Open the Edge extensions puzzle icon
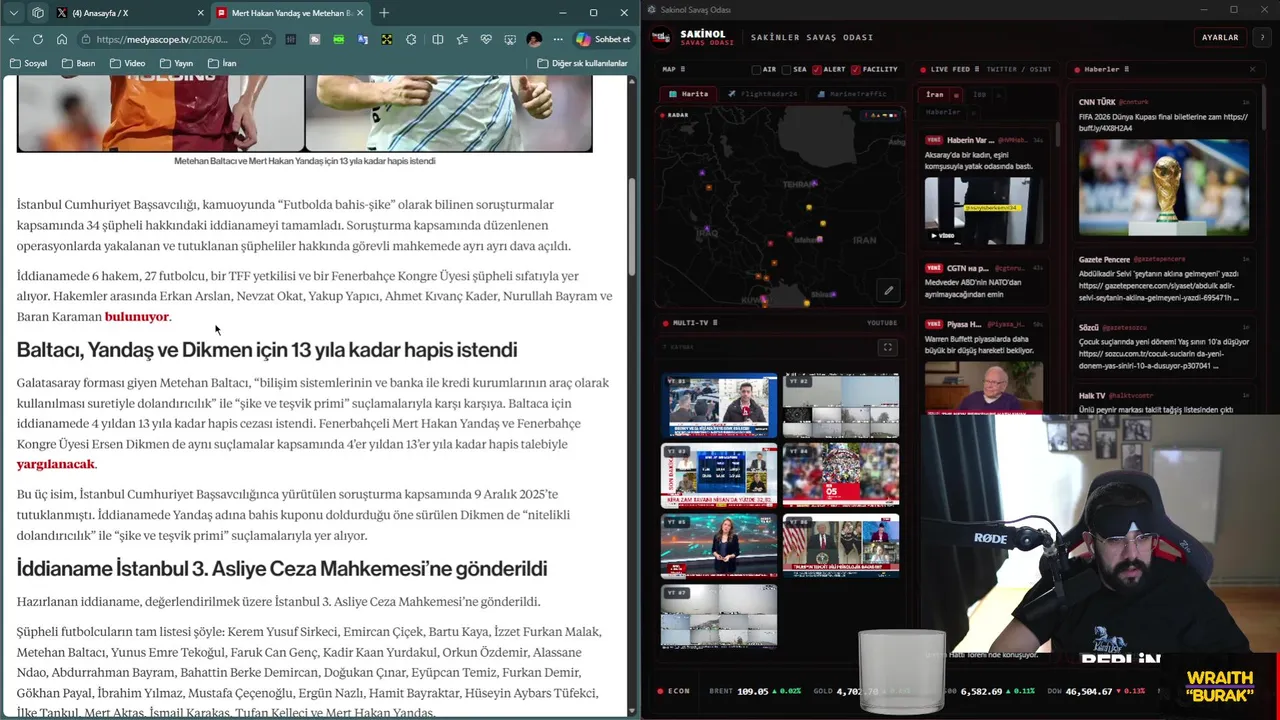Screen dimensions: 1280x720 [411, 39]
